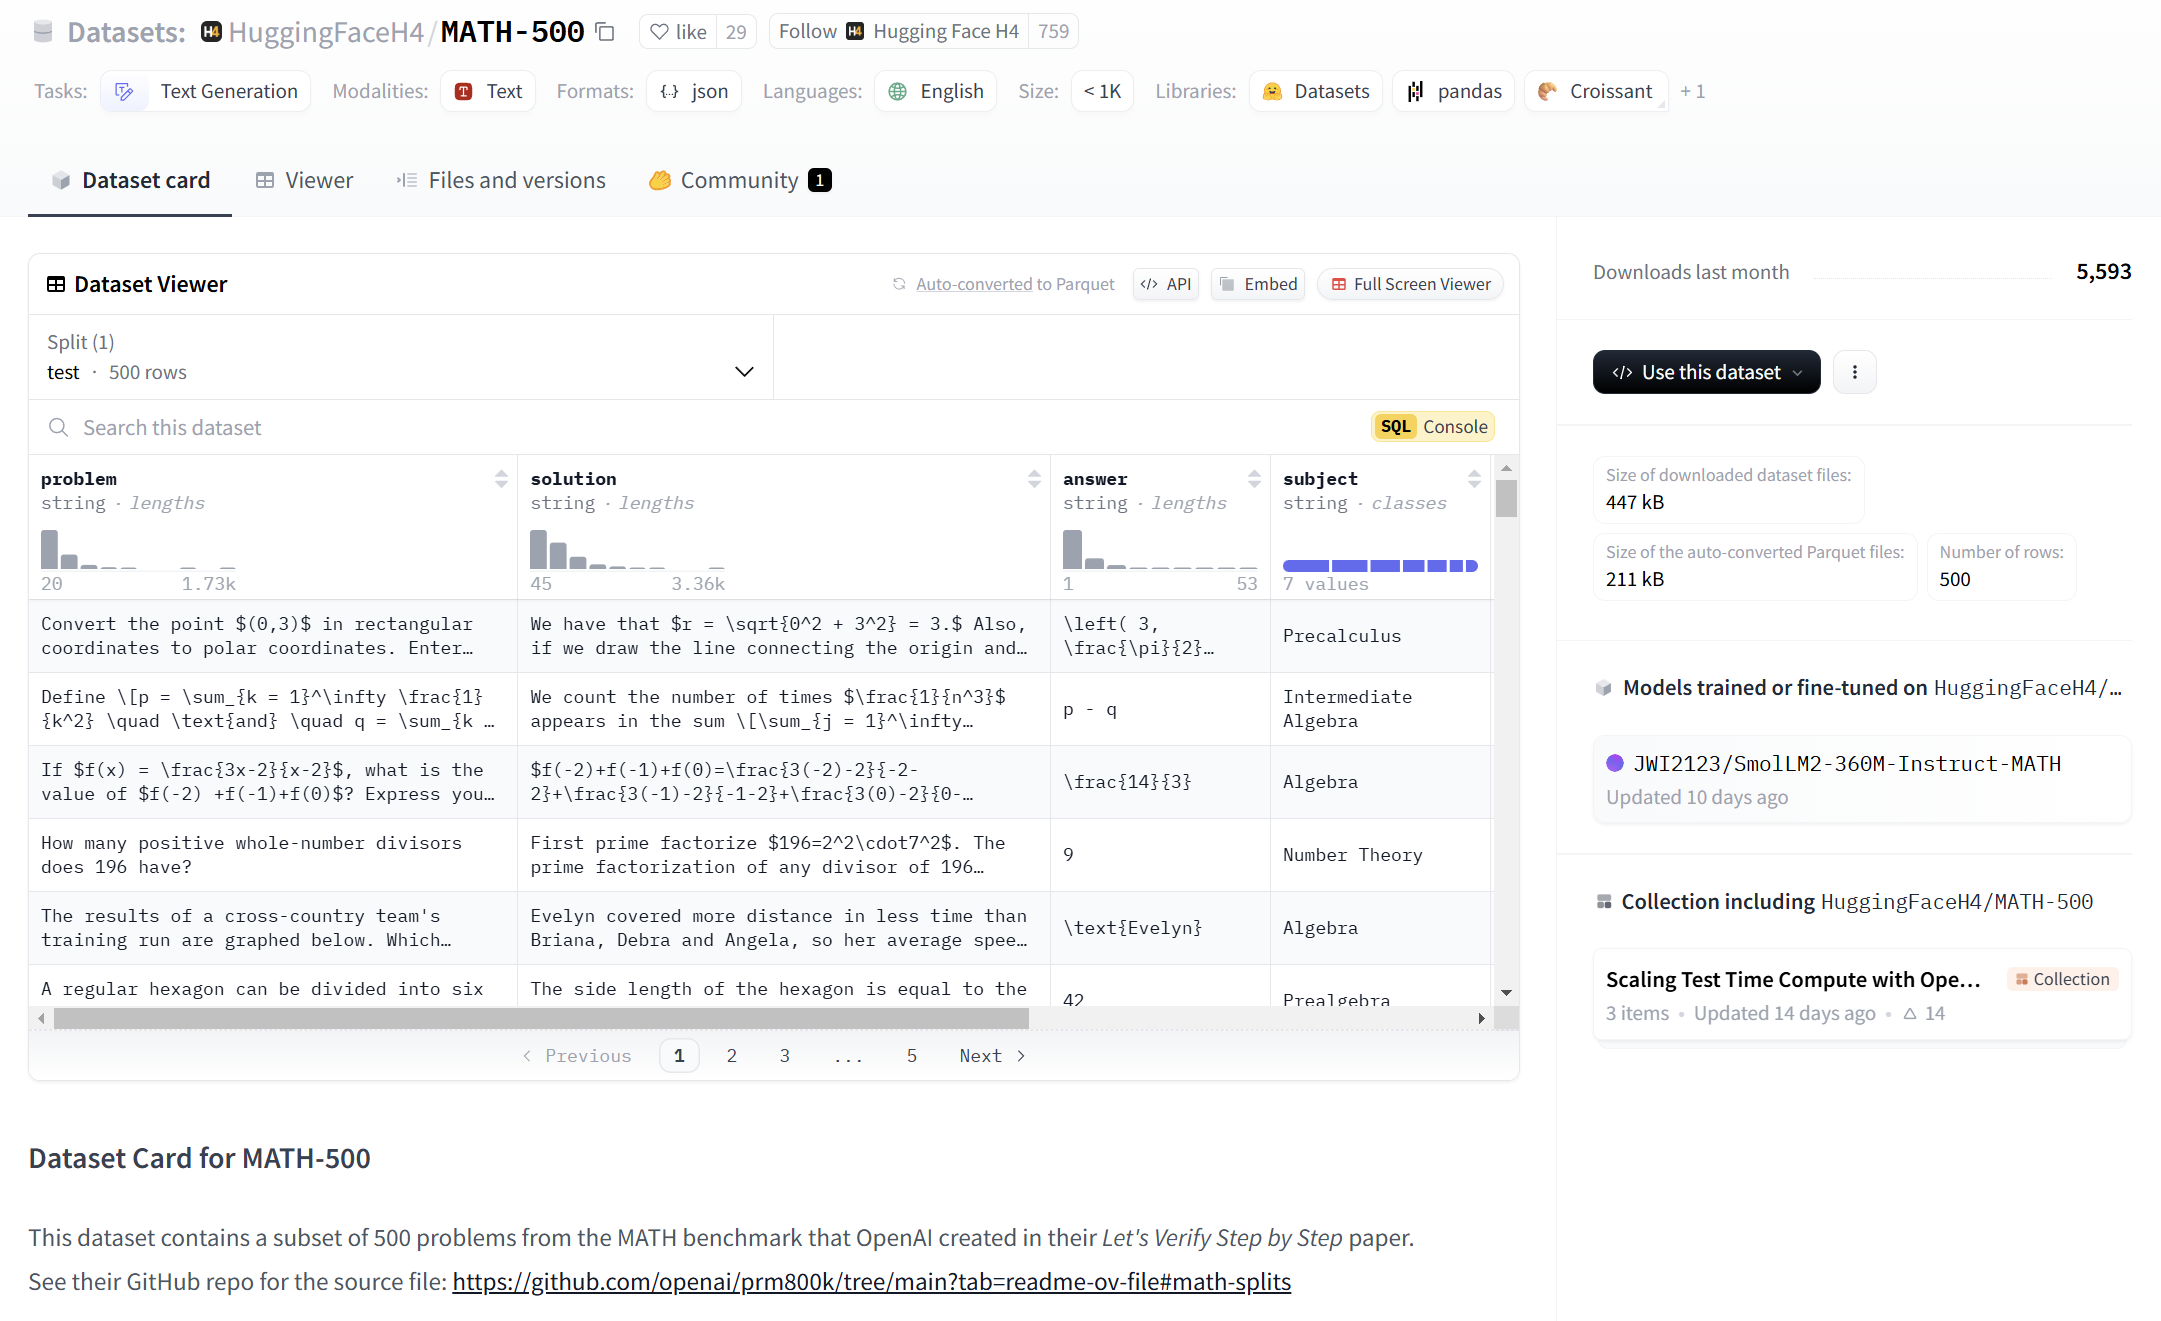Click the Text Generation task icon

coord(125,92)
